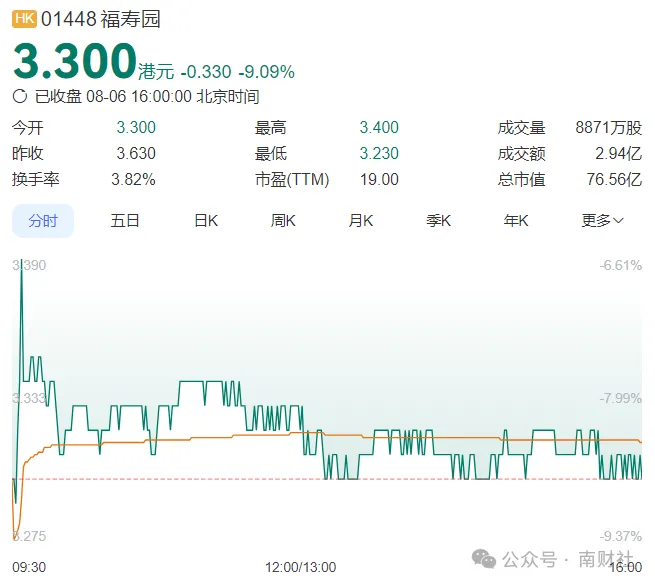Click the 市盈(TTM) label

(292, 180)
